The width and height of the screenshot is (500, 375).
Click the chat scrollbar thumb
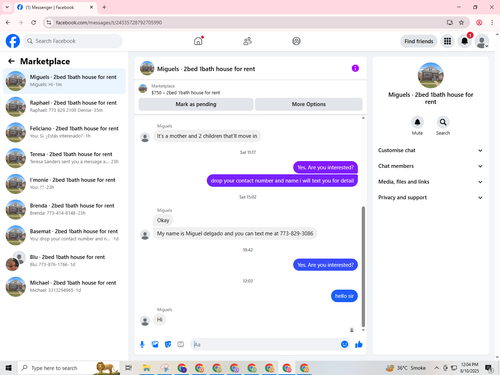click(363, 267)
